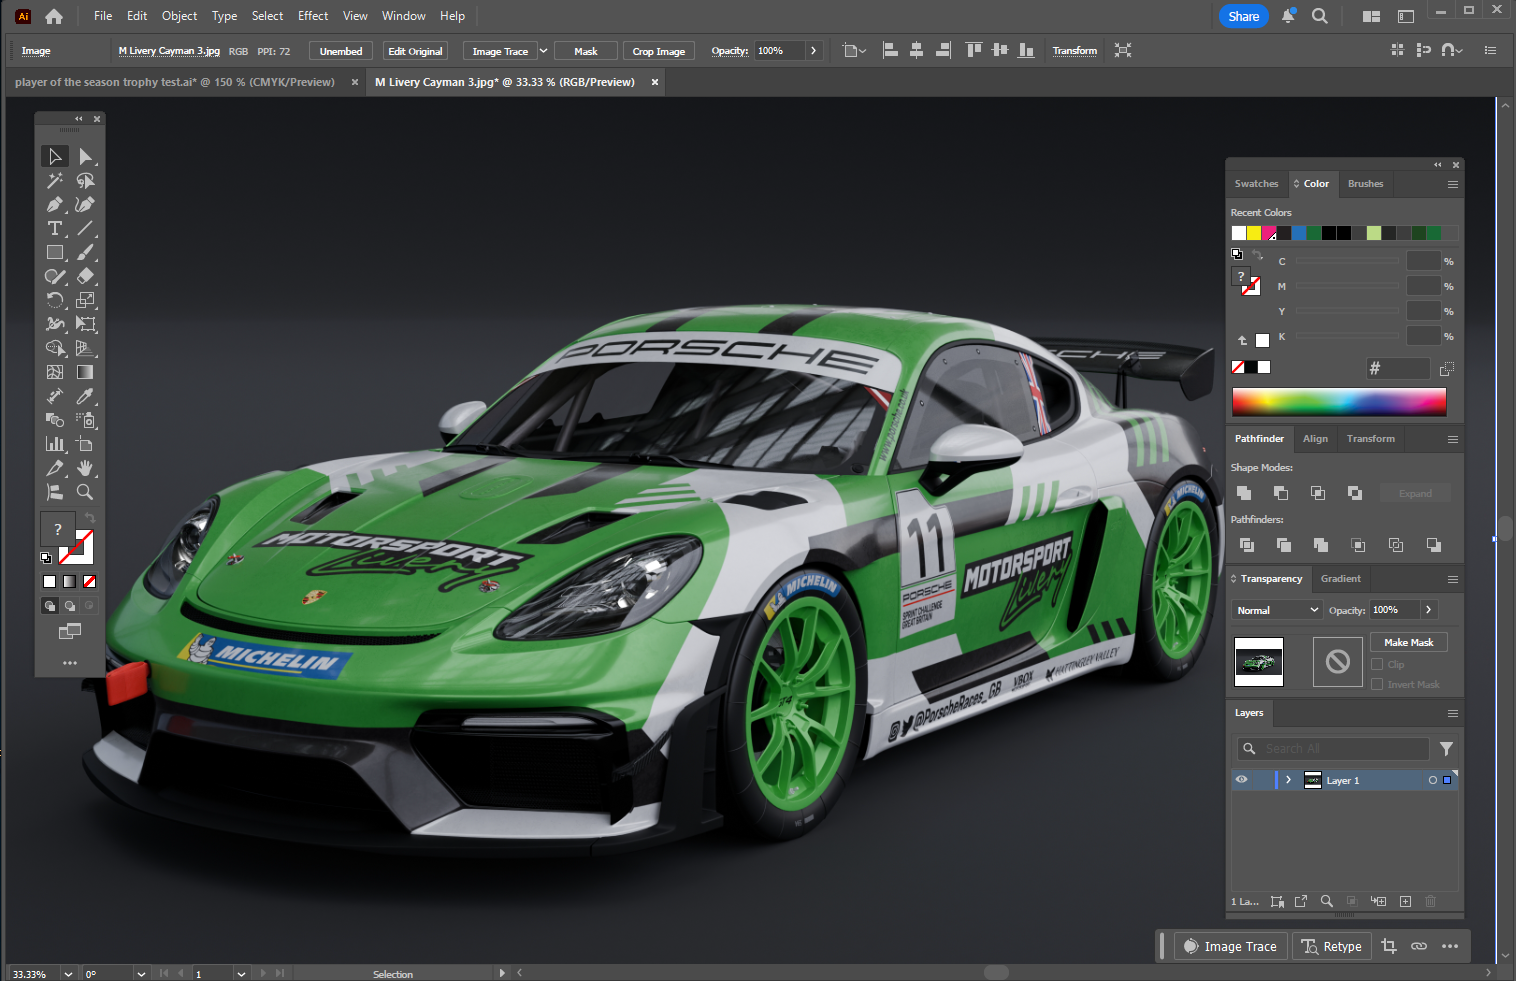The width and height of the screenshot is (1516, 981).
Task: Select the Magic Wand tool
Action: pyautogui.click(x=55, y=181)
